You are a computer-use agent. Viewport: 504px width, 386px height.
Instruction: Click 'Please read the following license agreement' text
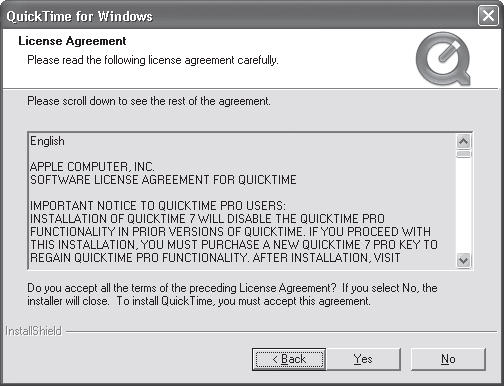(153, 60)
